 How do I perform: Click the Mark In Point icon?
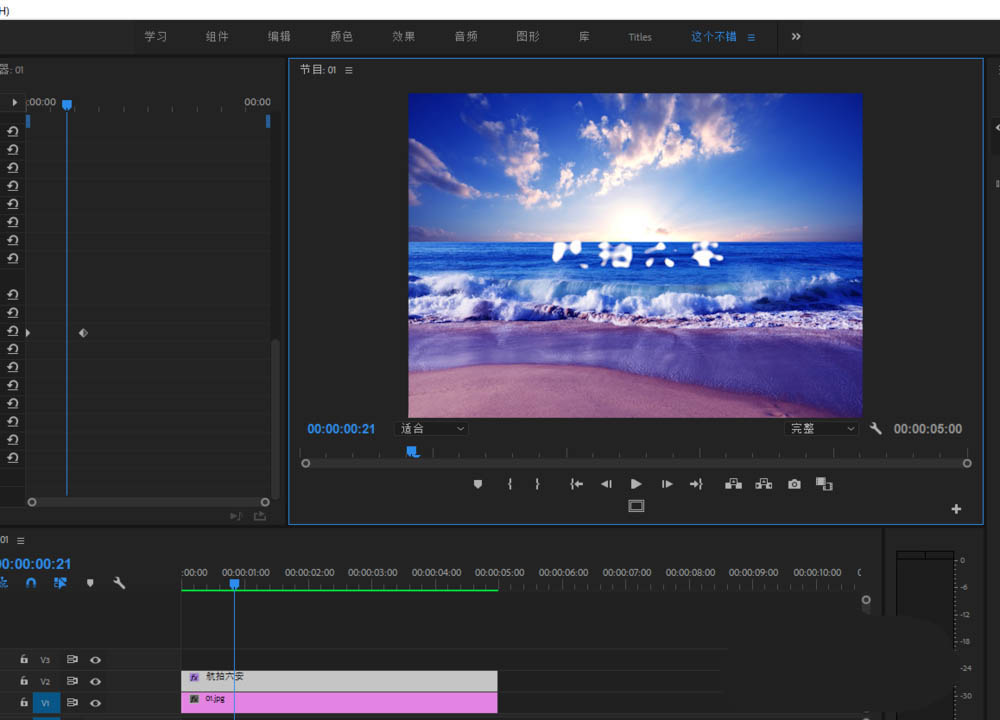(510, 484)
